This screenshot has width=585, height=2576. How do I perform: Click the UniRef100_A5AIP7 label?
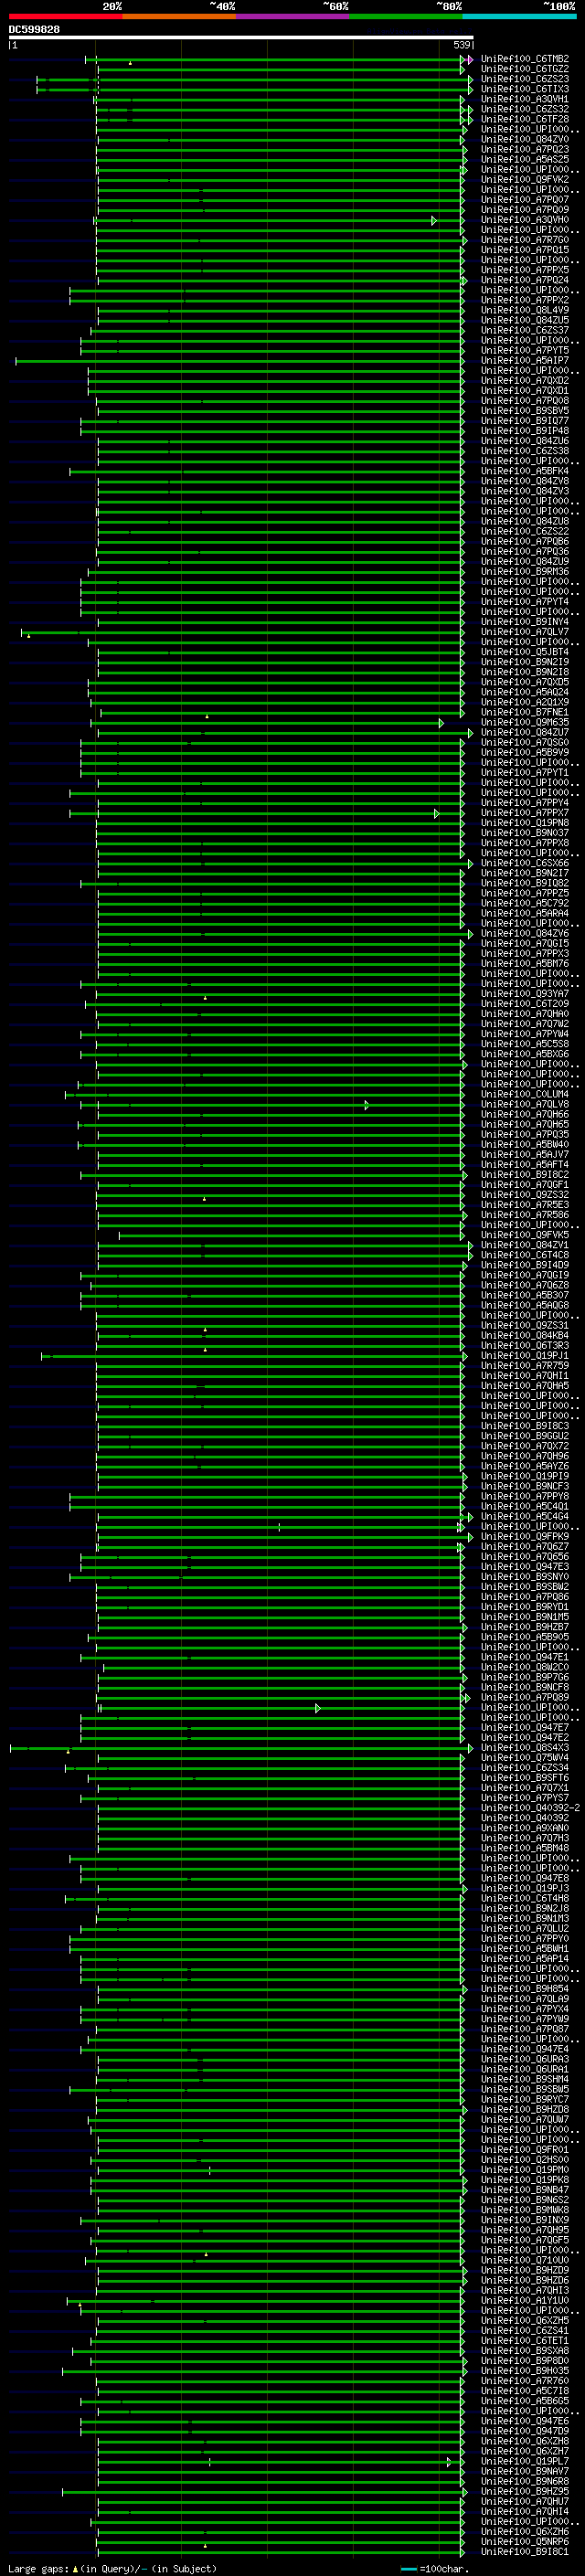tap(525, 360)
